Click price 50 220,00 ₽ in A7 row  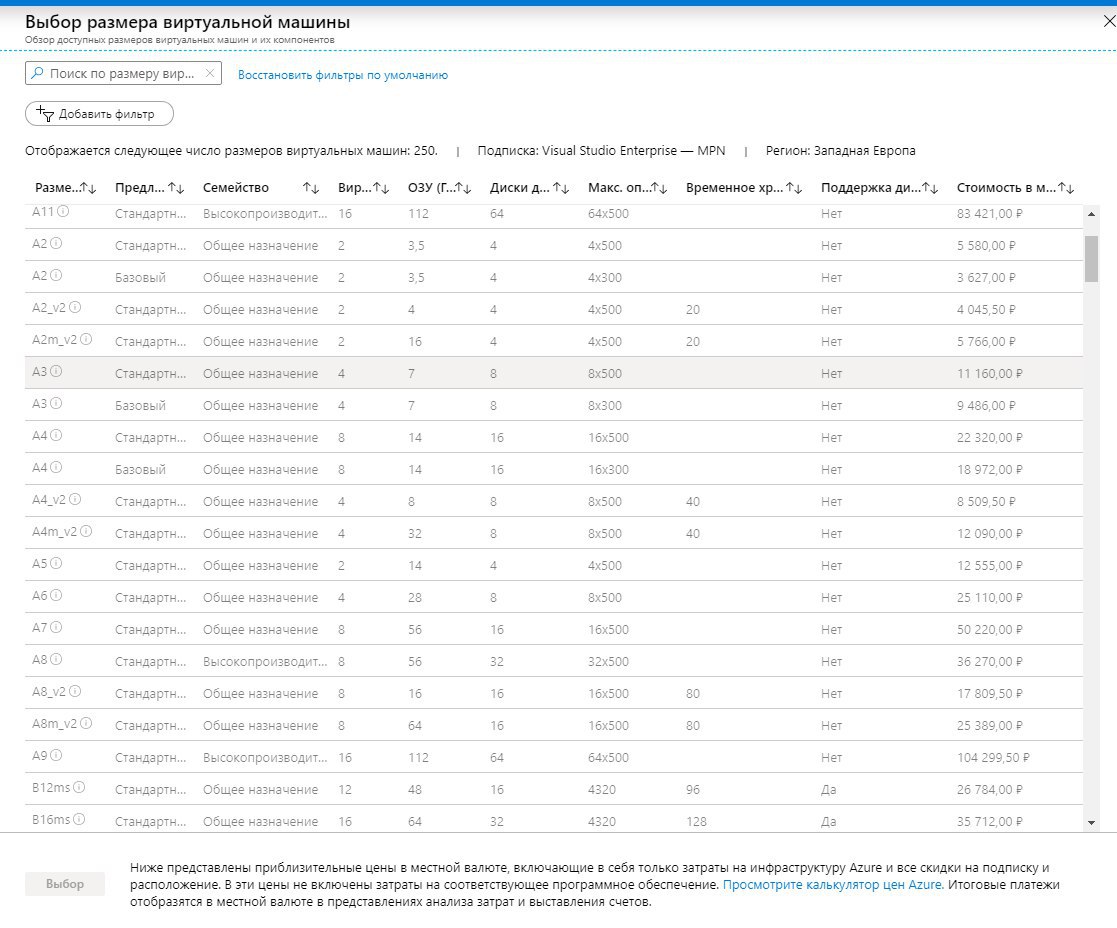(989, 630)
